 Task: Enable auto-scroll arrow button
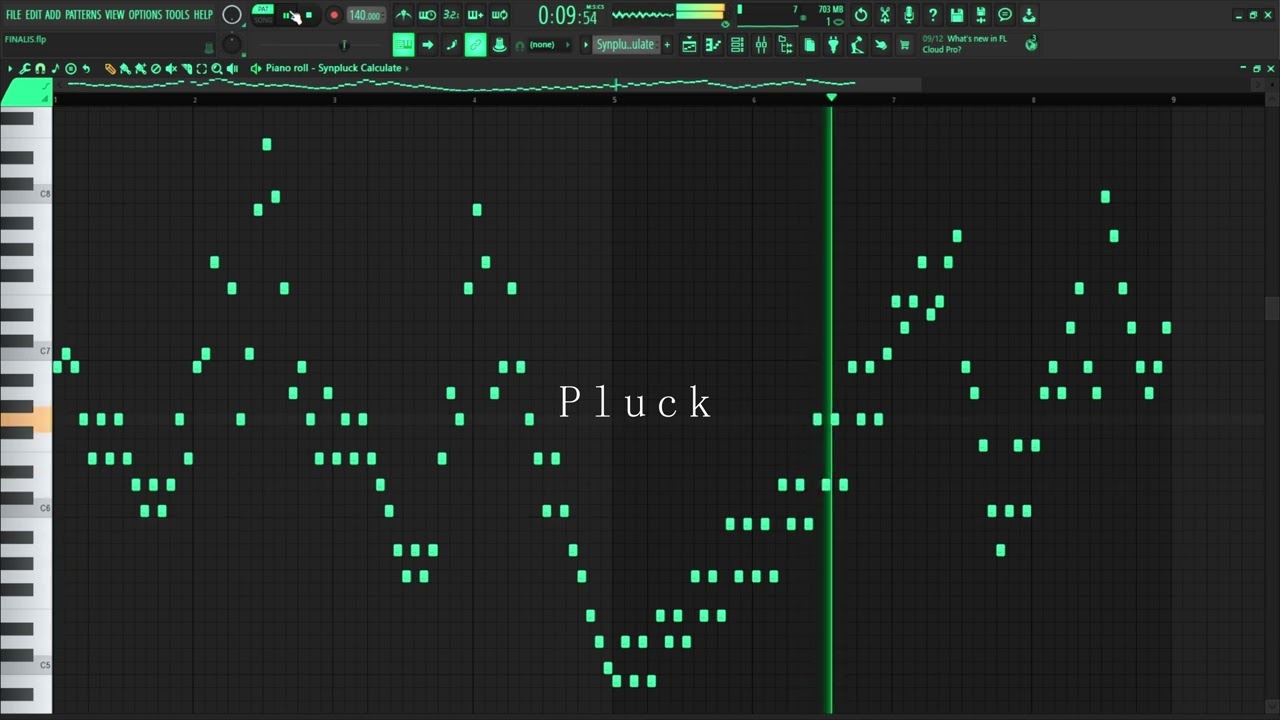tap(427, 45)
